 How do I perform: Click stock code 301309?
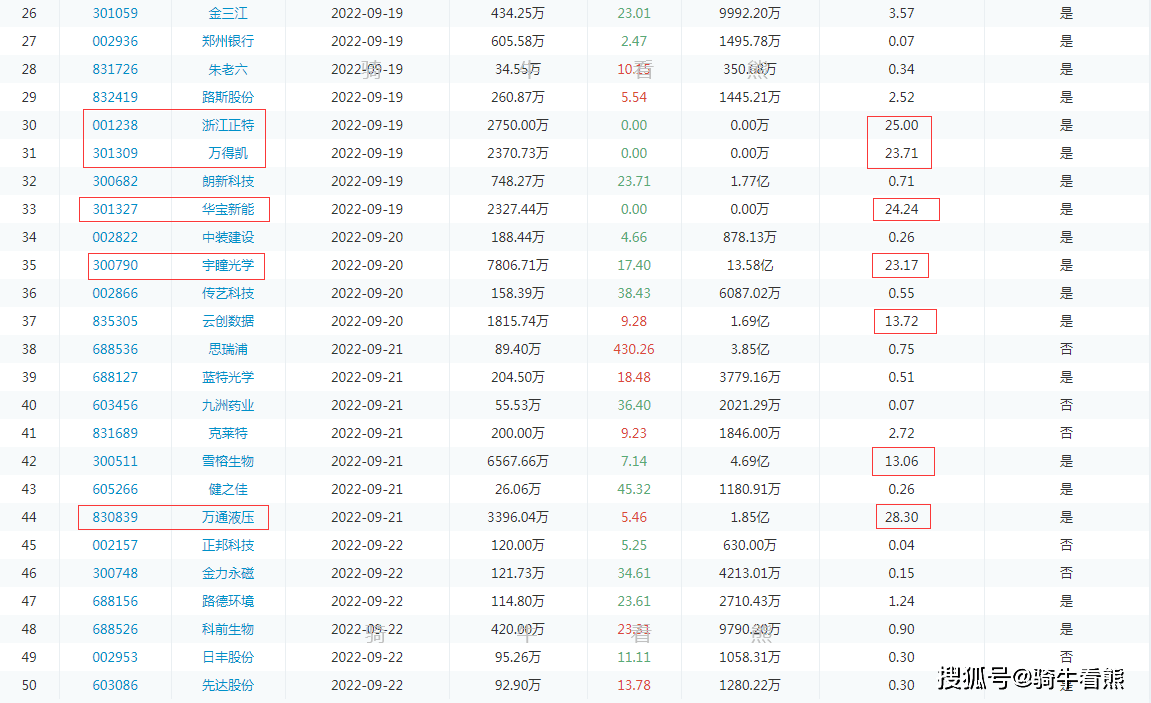[115, 153]
